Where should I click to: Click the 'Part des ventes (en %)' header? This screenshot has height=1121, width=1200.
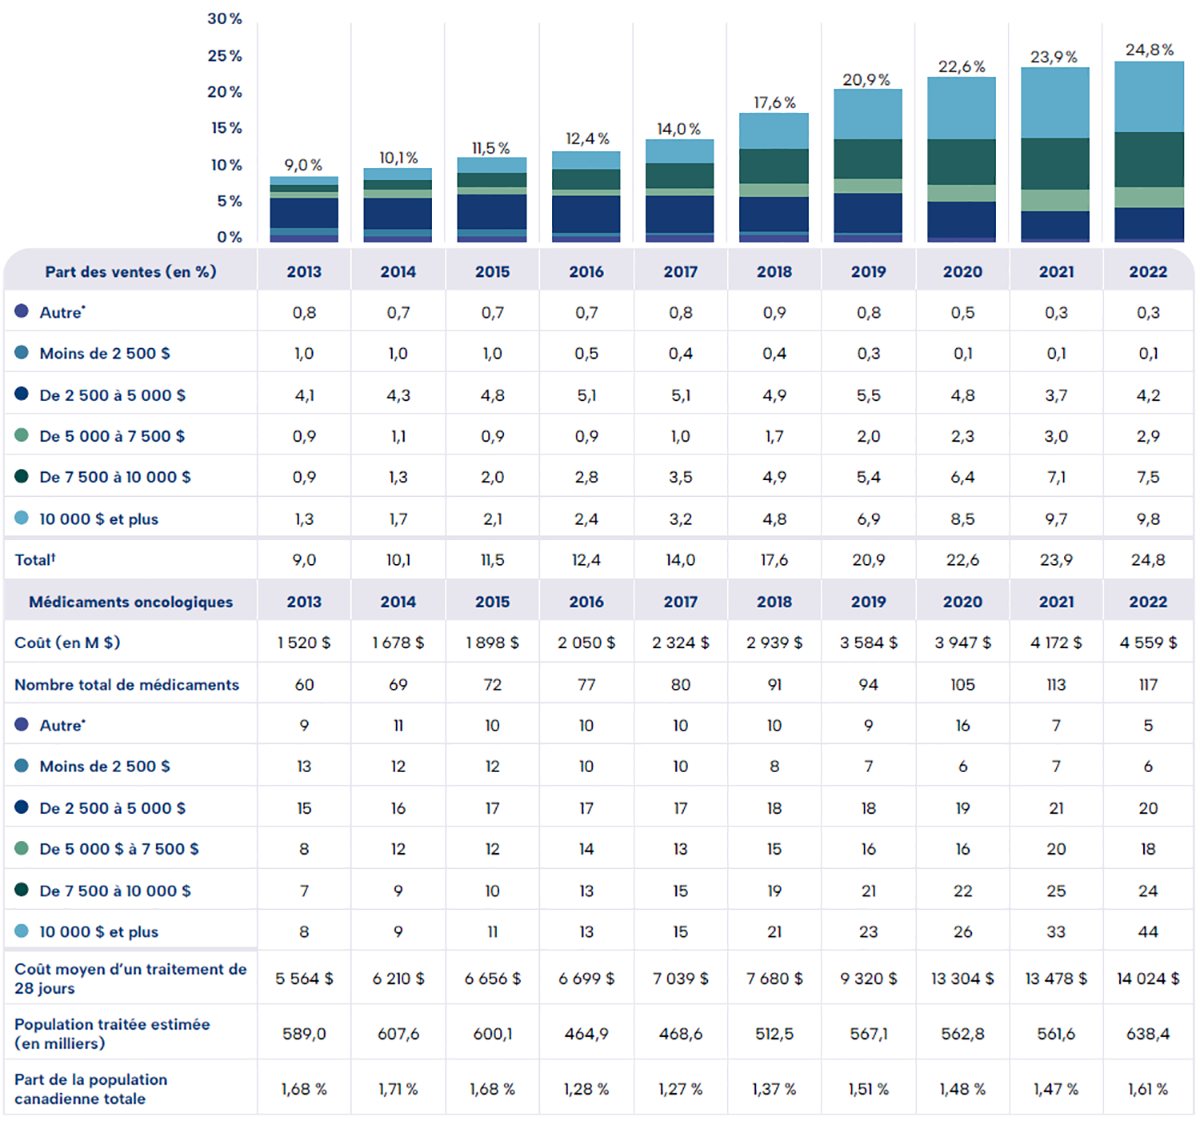click(x=130, y=272)
